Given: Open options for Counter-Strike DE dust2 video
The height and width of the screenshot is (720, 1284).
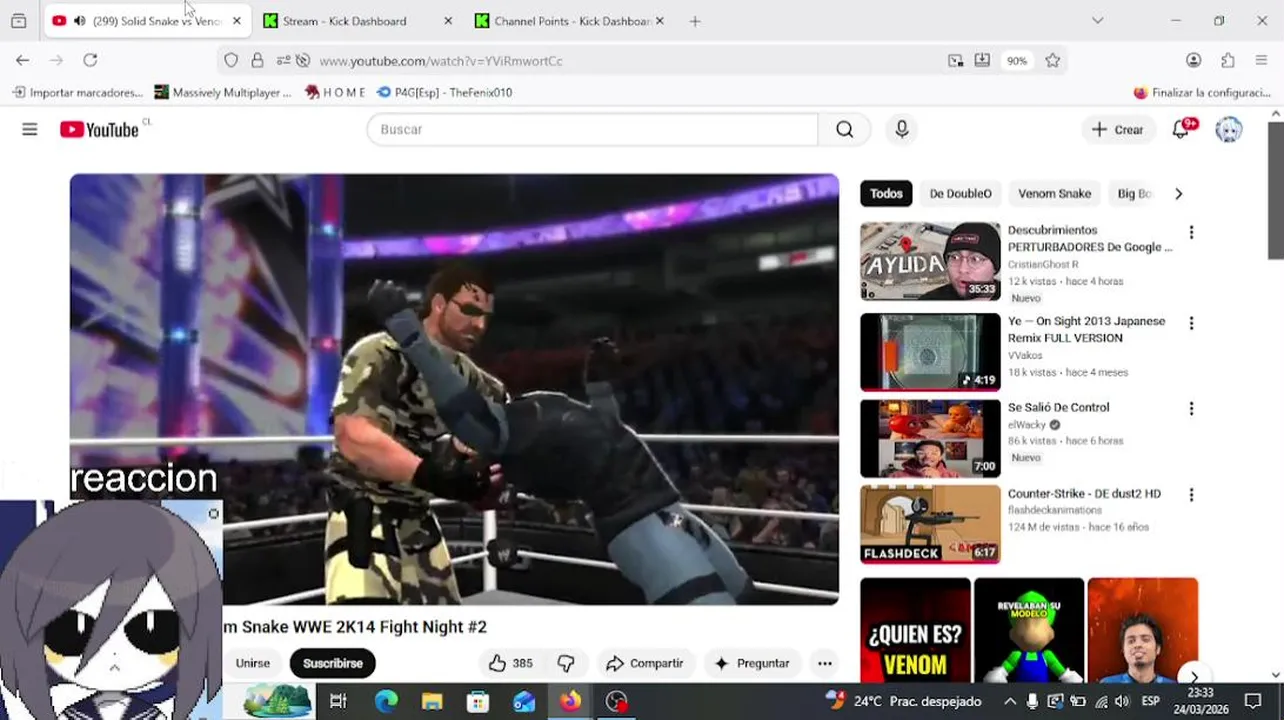Looking at the screenshot, I should click(1191, 495).
